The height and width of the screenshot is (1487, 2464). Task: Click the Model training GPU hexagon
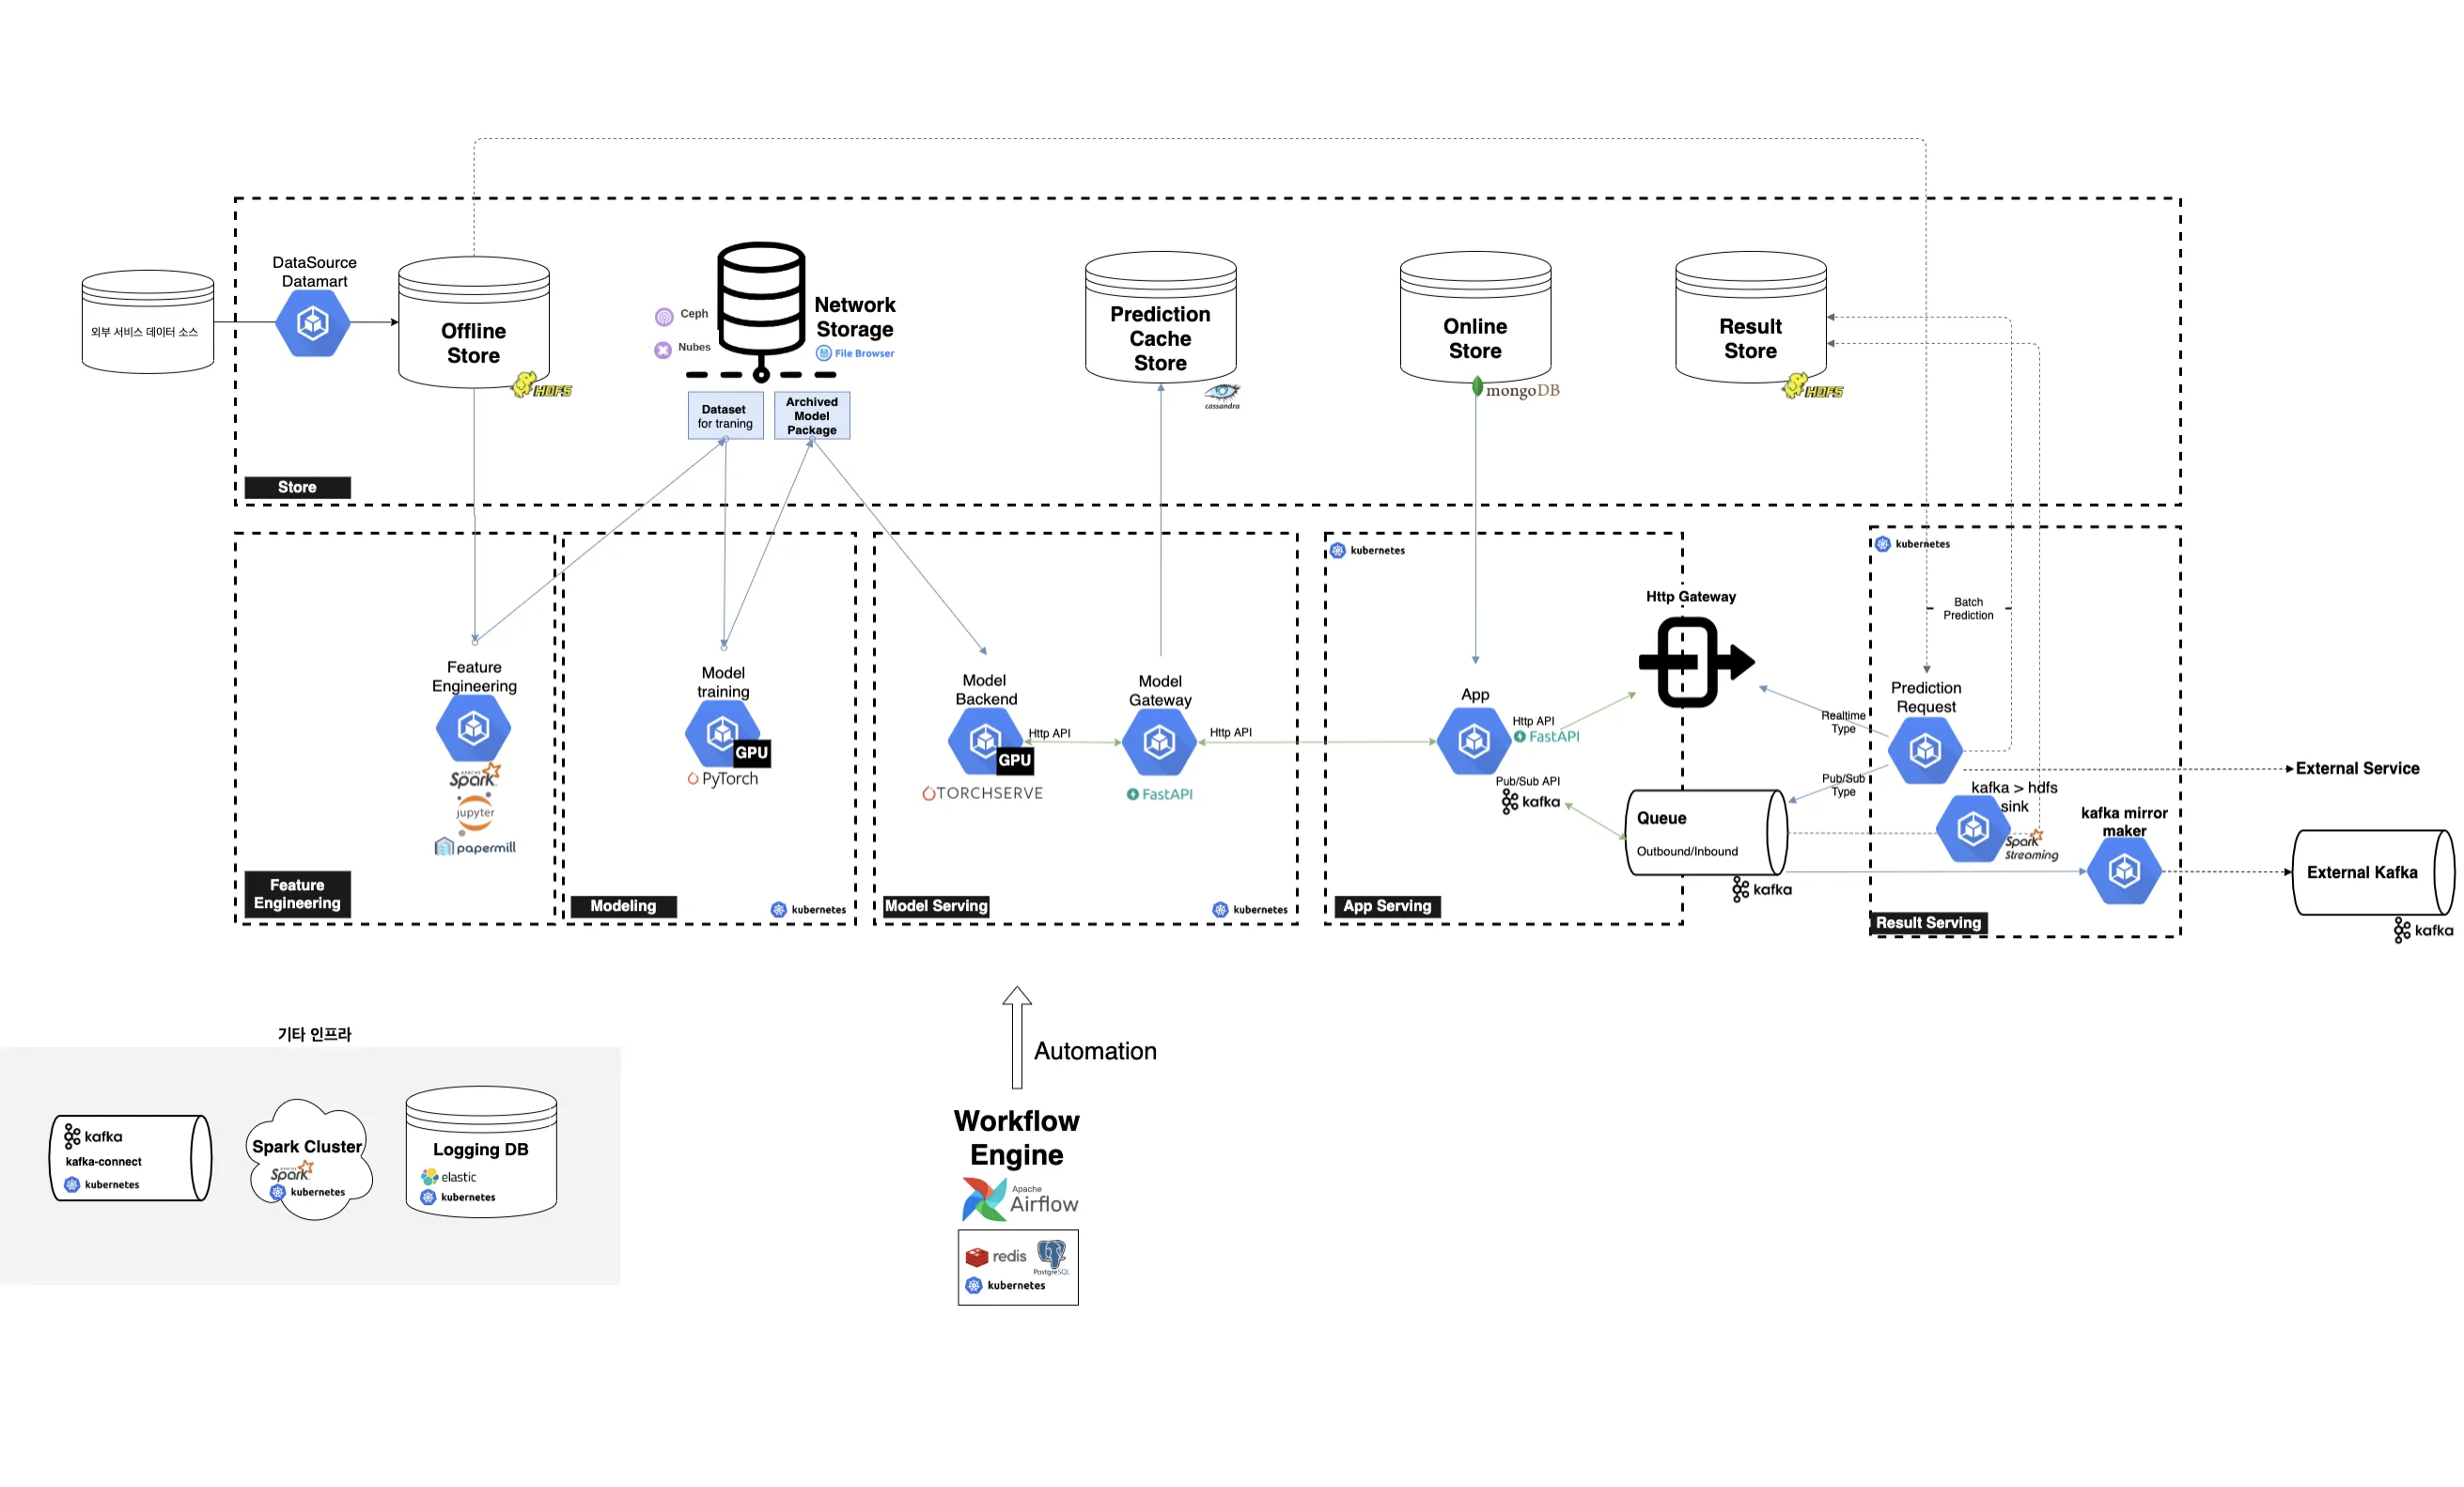(x=722, y=734)
